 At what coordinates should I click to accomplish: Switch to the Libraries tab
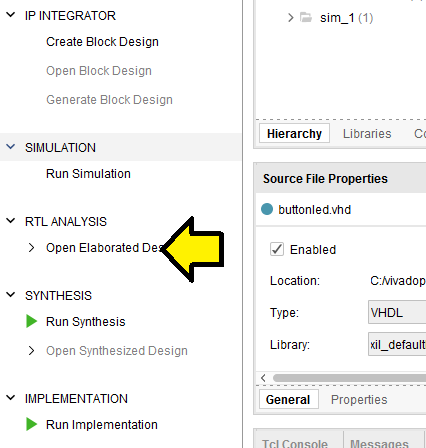pos(367,134)
